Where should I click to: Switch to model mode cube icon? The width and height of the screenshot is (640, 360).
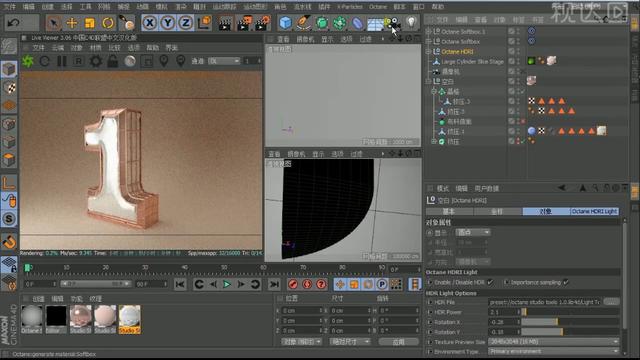click(x=9, y=69)
